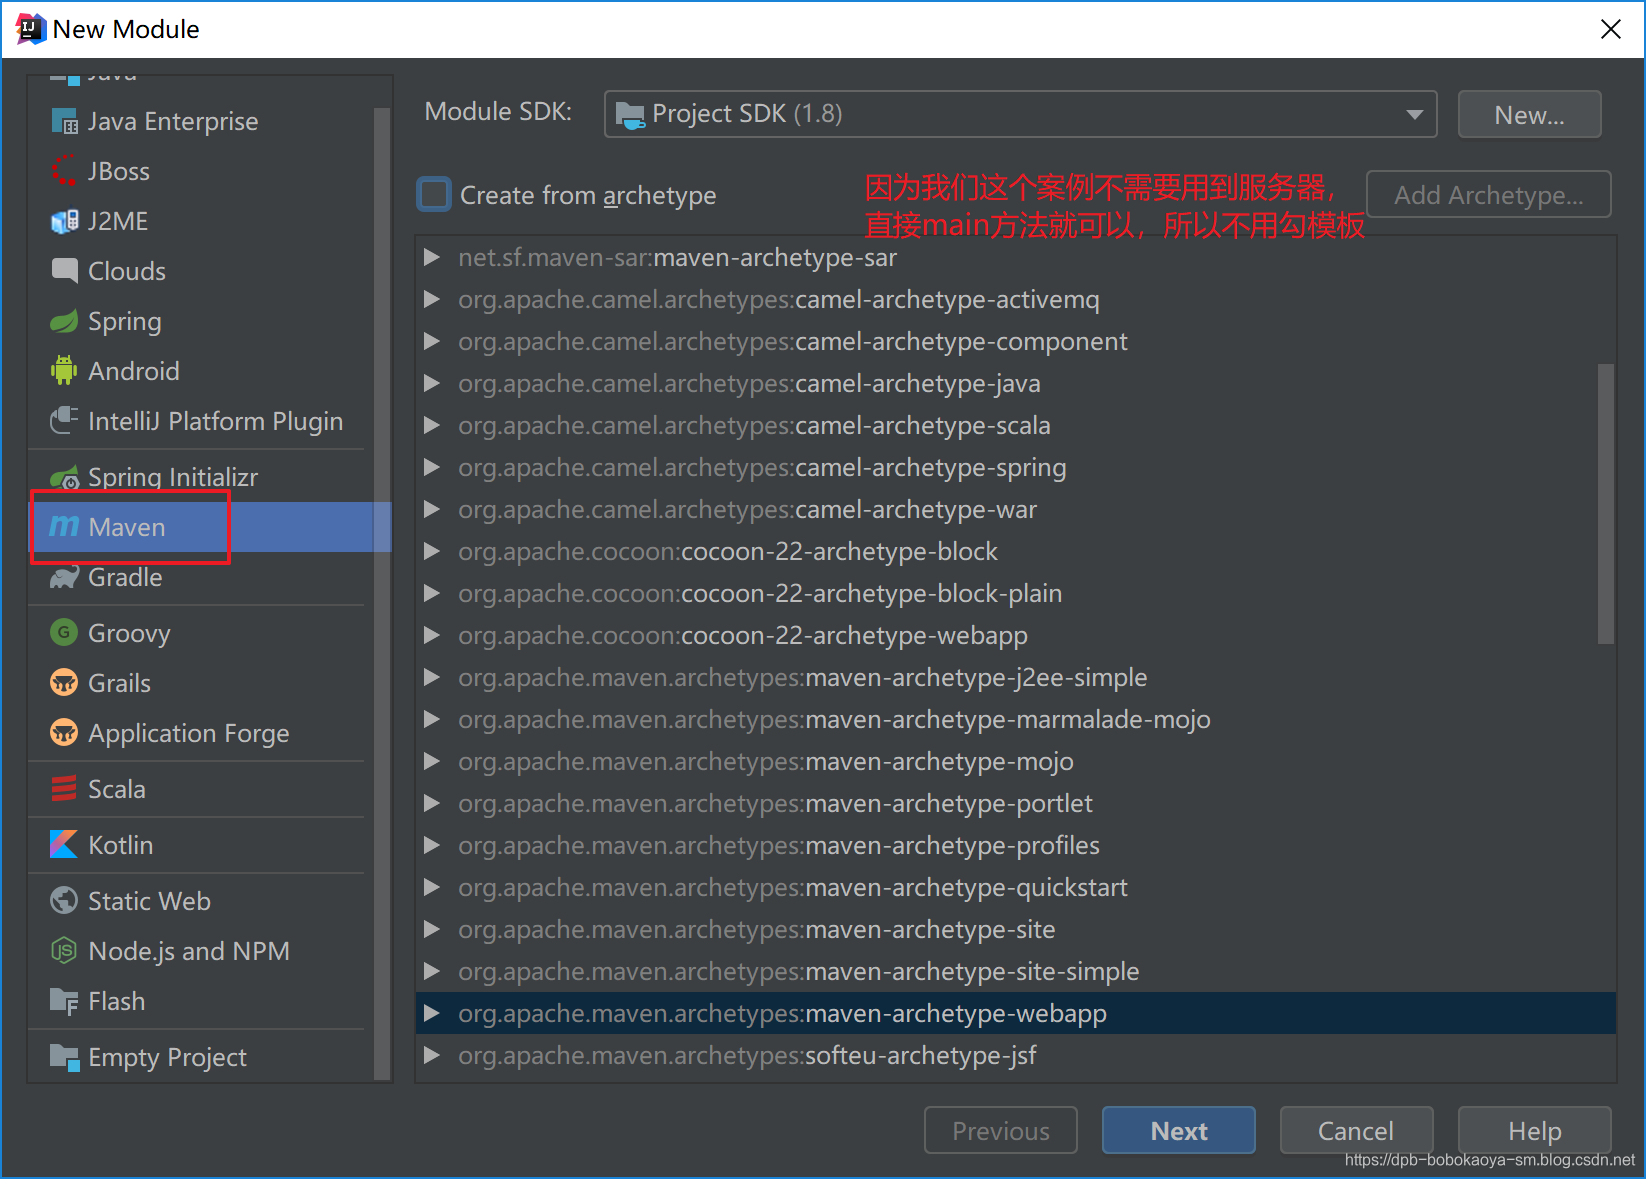Click the Gradle elephant icon
Image resolution: width=1646 pixels, height=1179 pixels.
[64, 577]
